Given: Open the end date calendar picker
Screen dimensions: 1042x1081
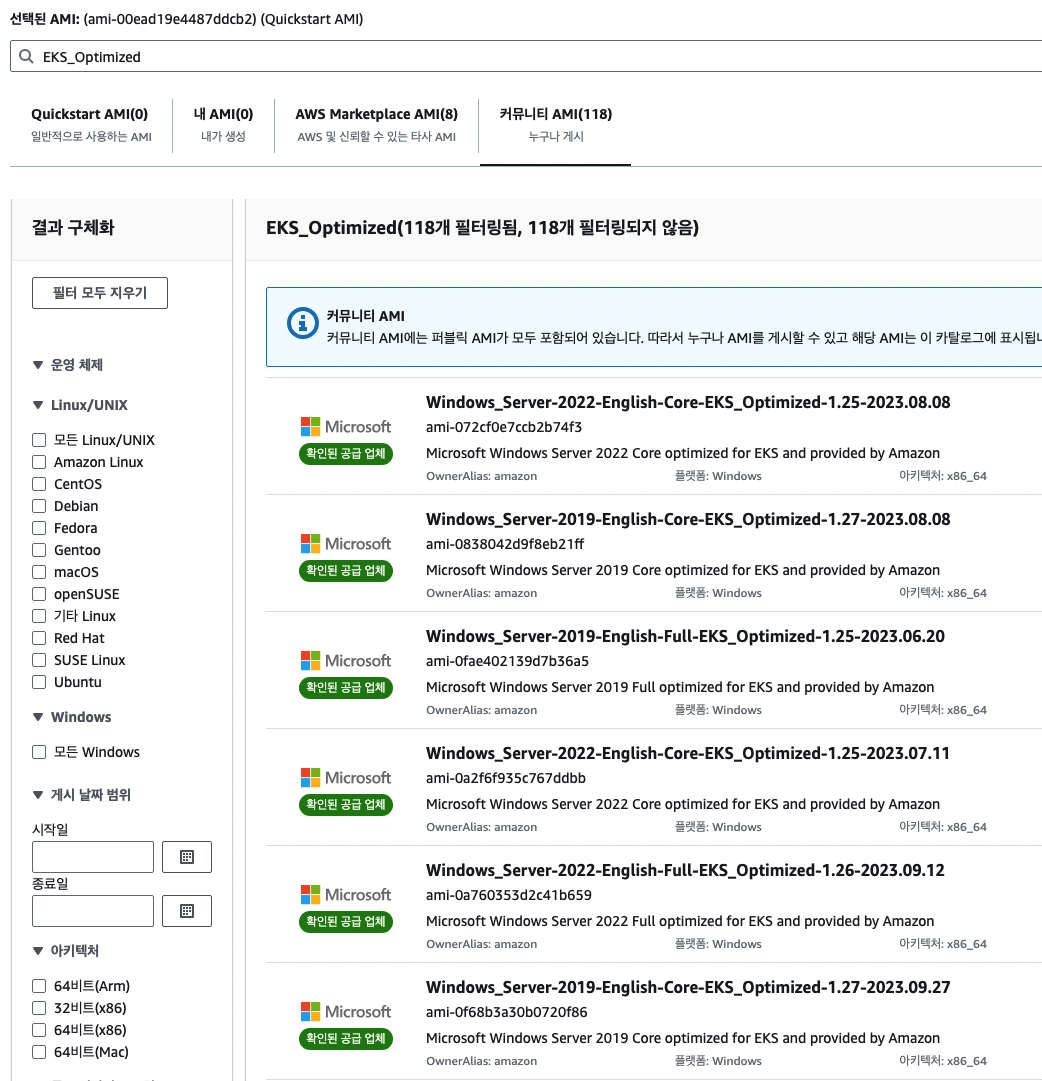Looking at the screenshot, I should pyautogui.click(x=187, y=911).
